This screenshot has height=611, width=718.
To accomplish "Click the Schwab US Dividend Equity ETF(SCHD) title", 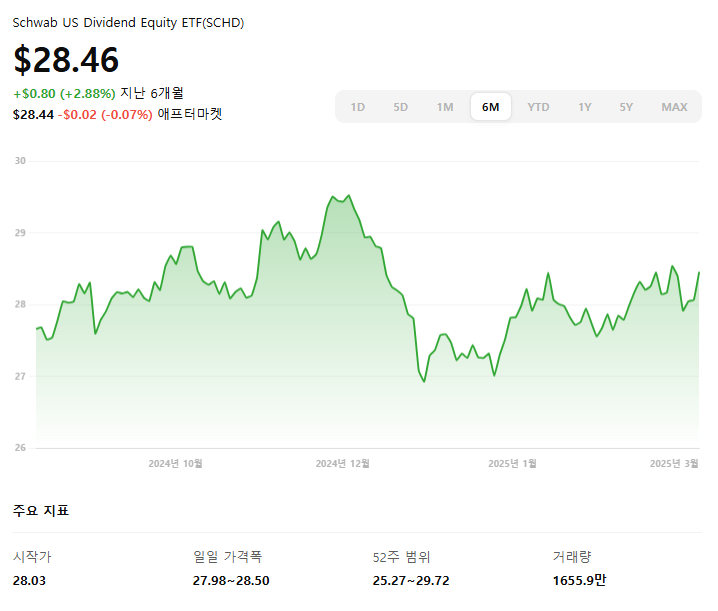I will 128,22.
